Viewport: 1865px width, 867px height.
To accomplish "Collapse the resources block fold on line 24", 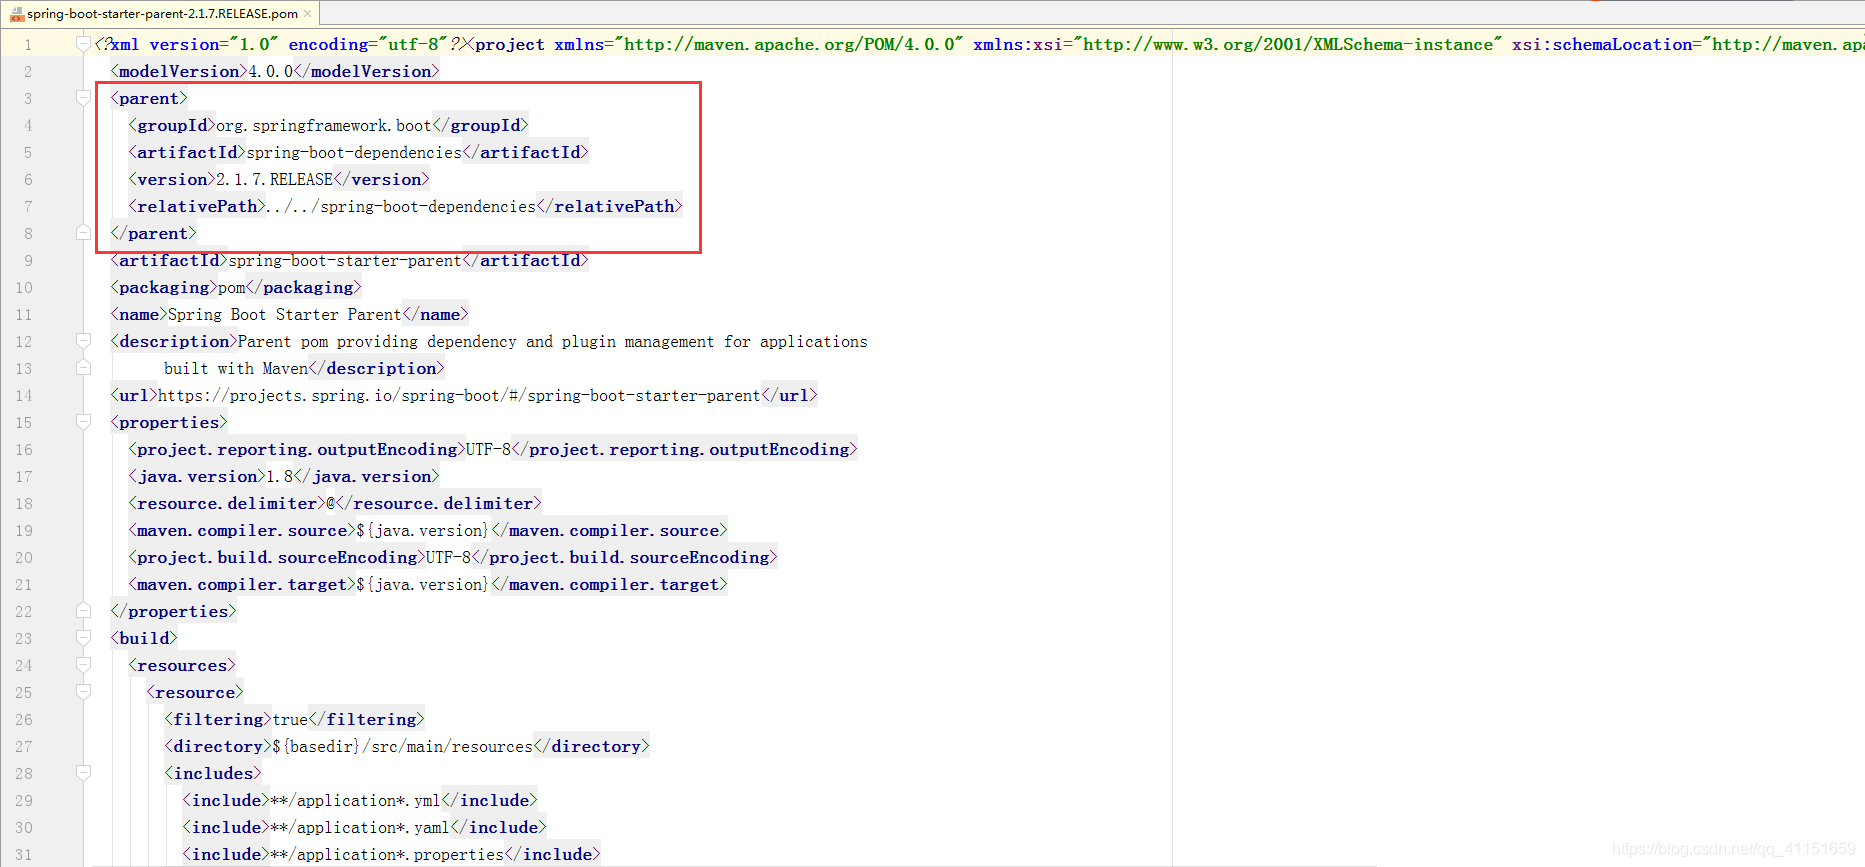I will pyautogui.click(x=84, y=665).
